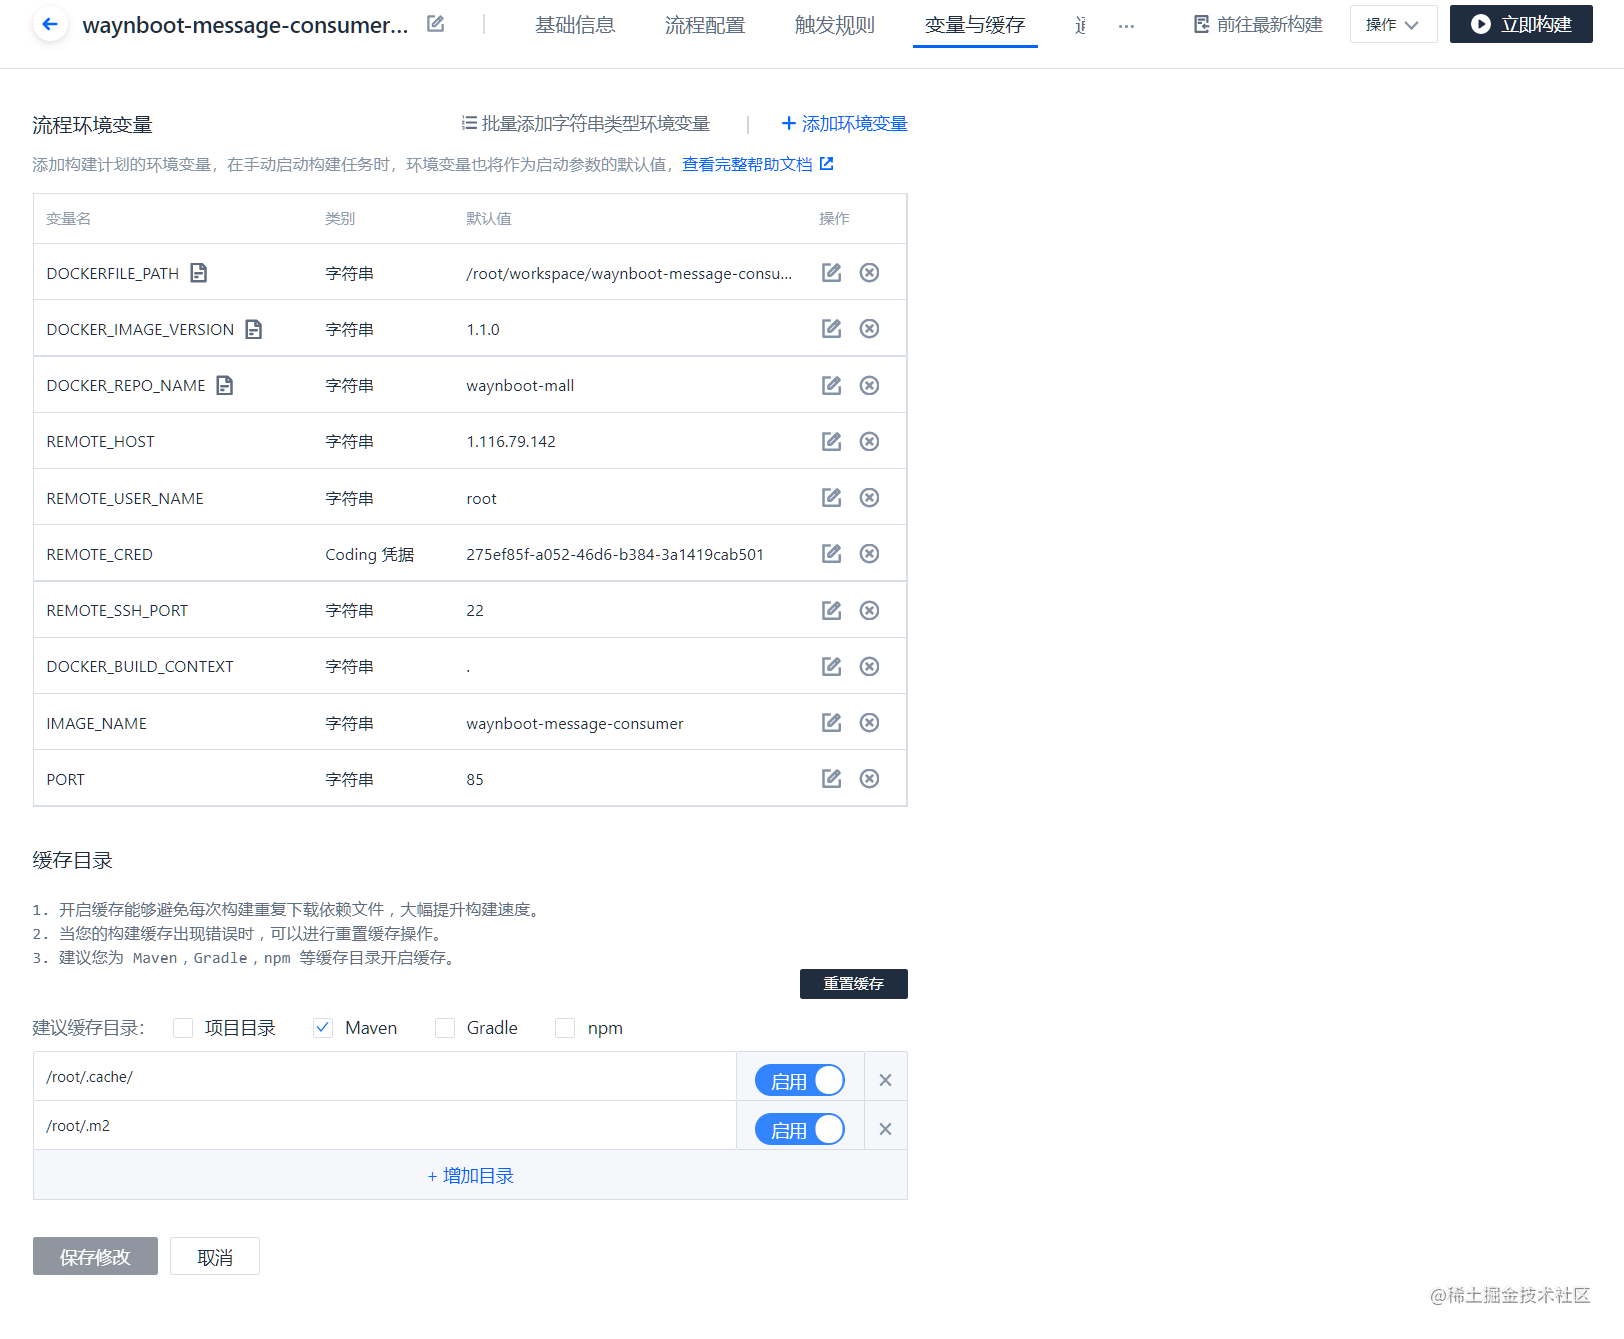Uncheck the Maven cache checkbox
The height and width of the screenshot is (1339, 1624).
click(x=322, y=1027)
